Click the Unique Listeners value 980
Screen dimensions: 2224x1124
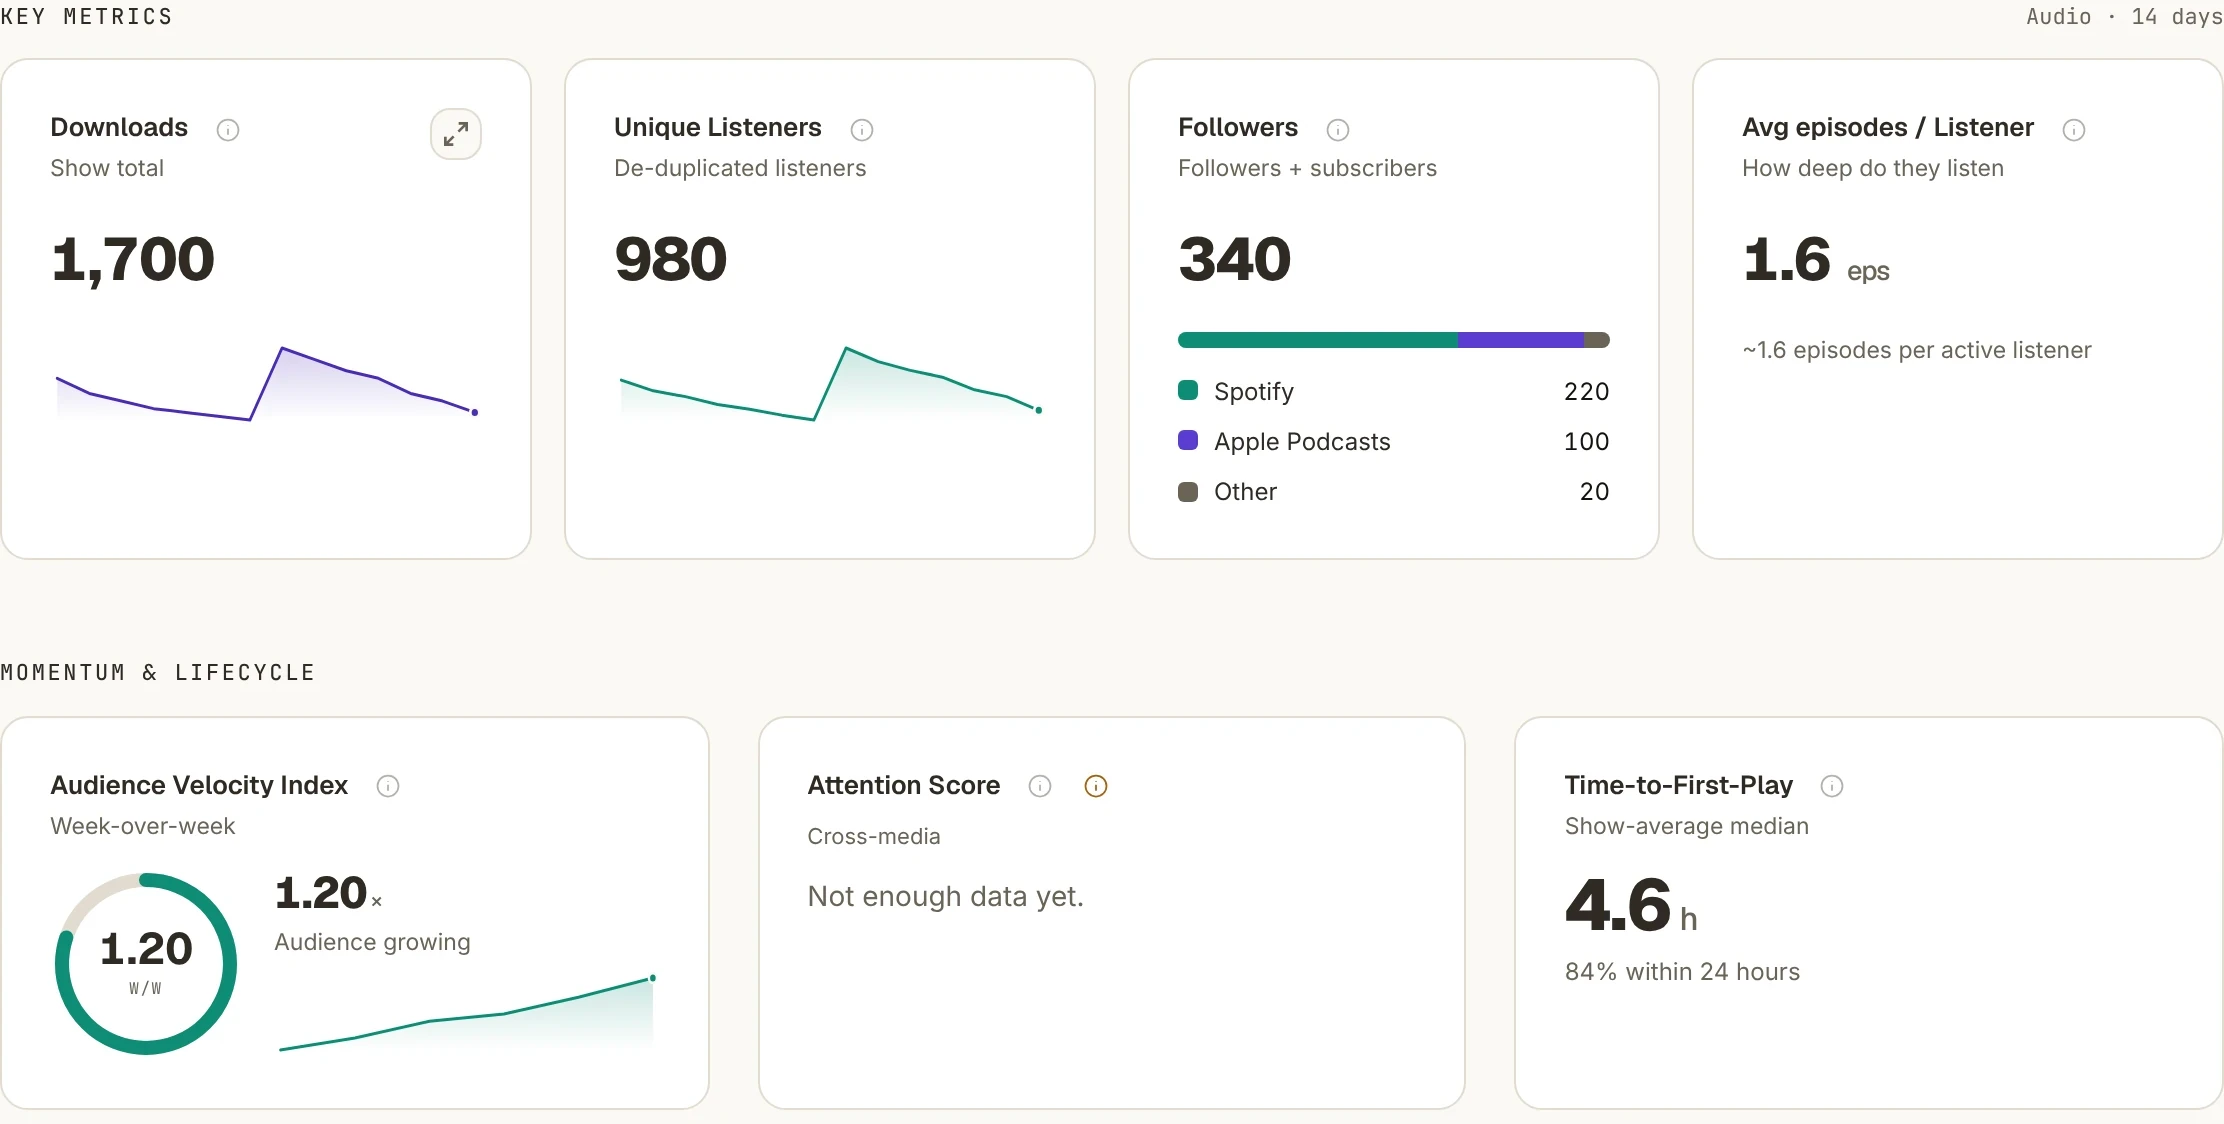pos(670,259)
